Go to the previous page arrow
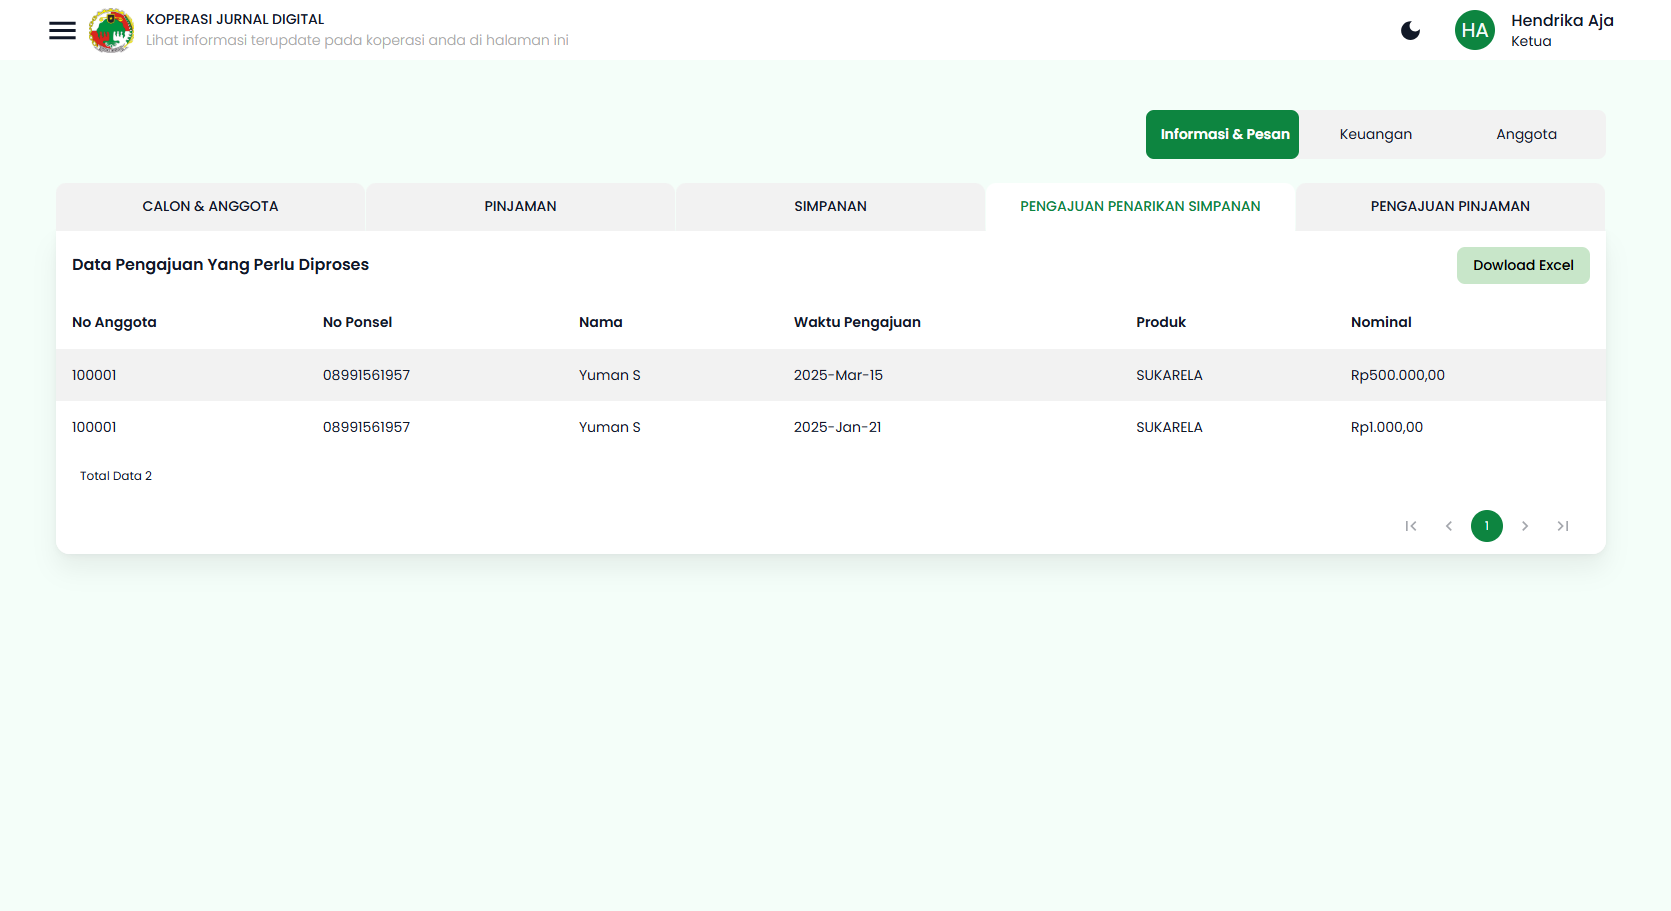 tap(1449, 526)
